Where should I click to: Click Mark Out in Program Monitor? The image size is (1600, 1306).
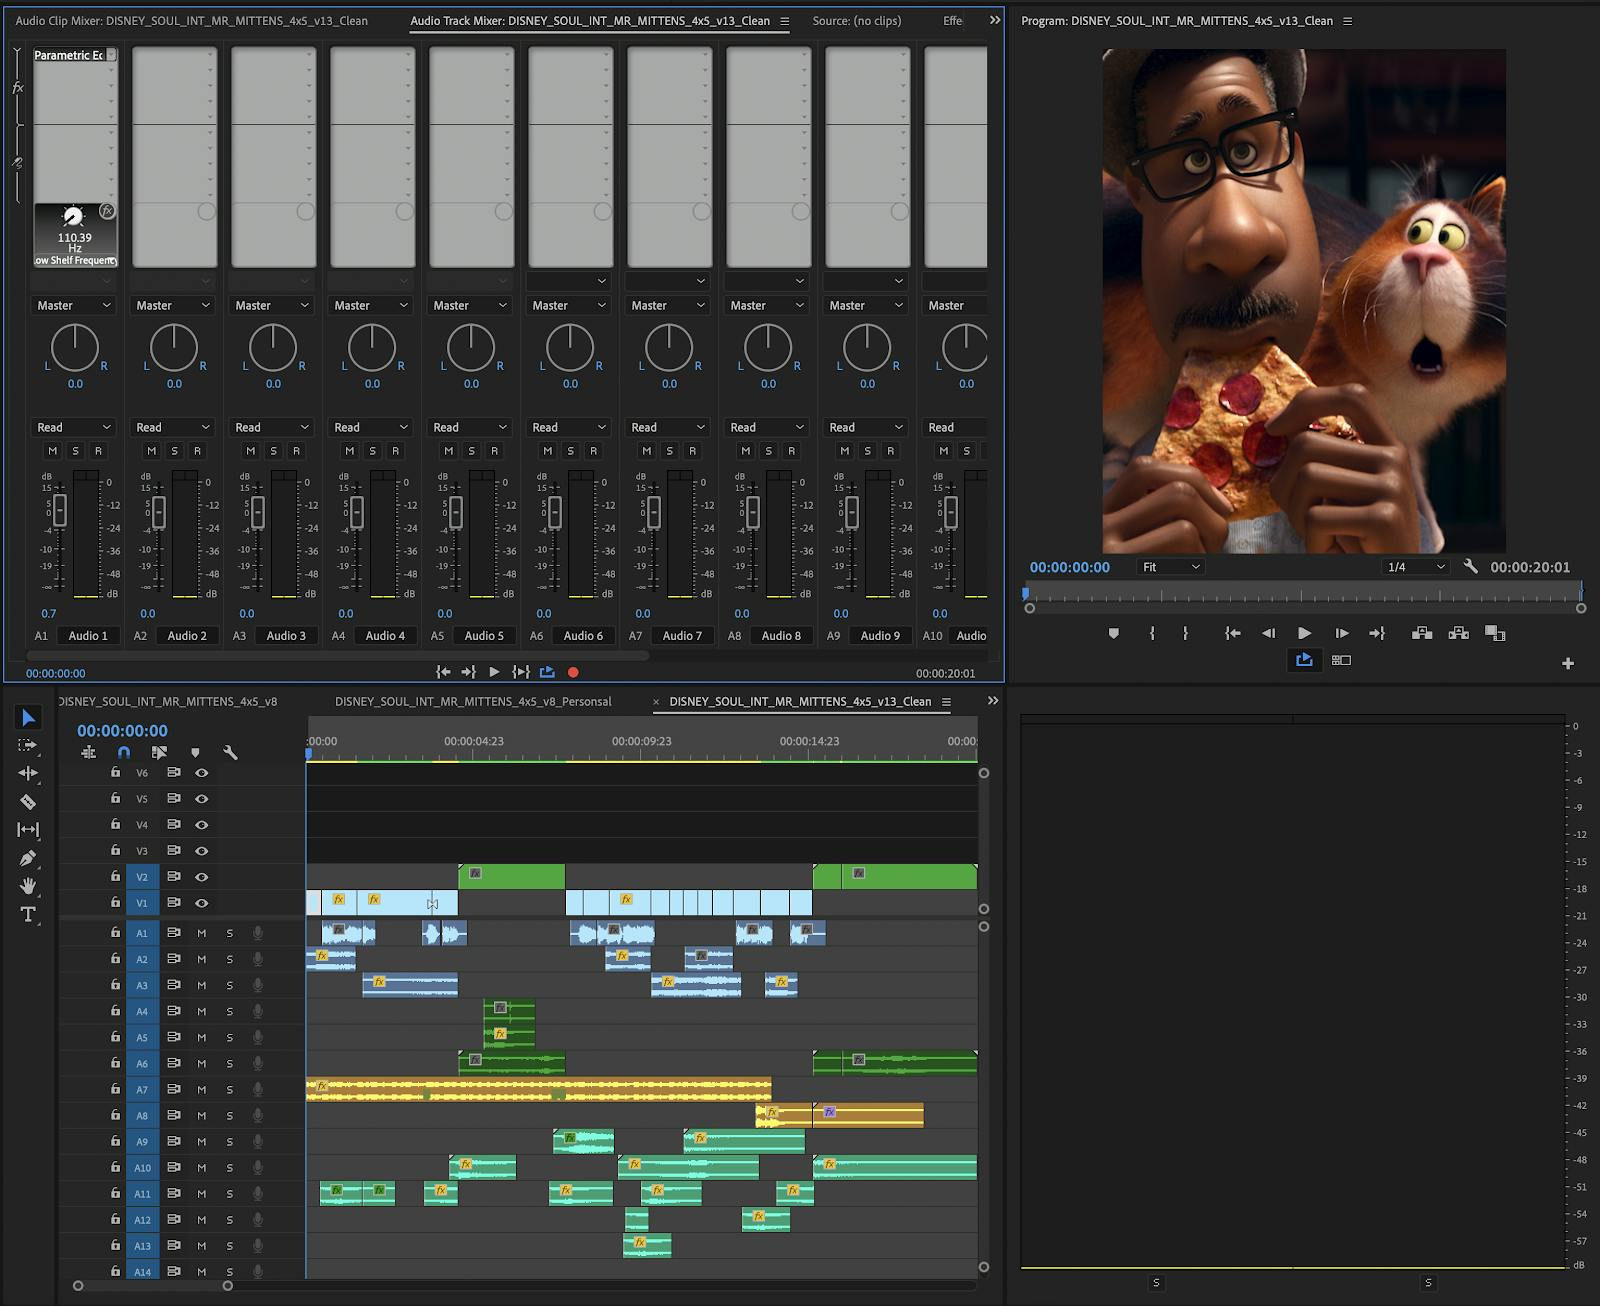(x=1185, y=633)
